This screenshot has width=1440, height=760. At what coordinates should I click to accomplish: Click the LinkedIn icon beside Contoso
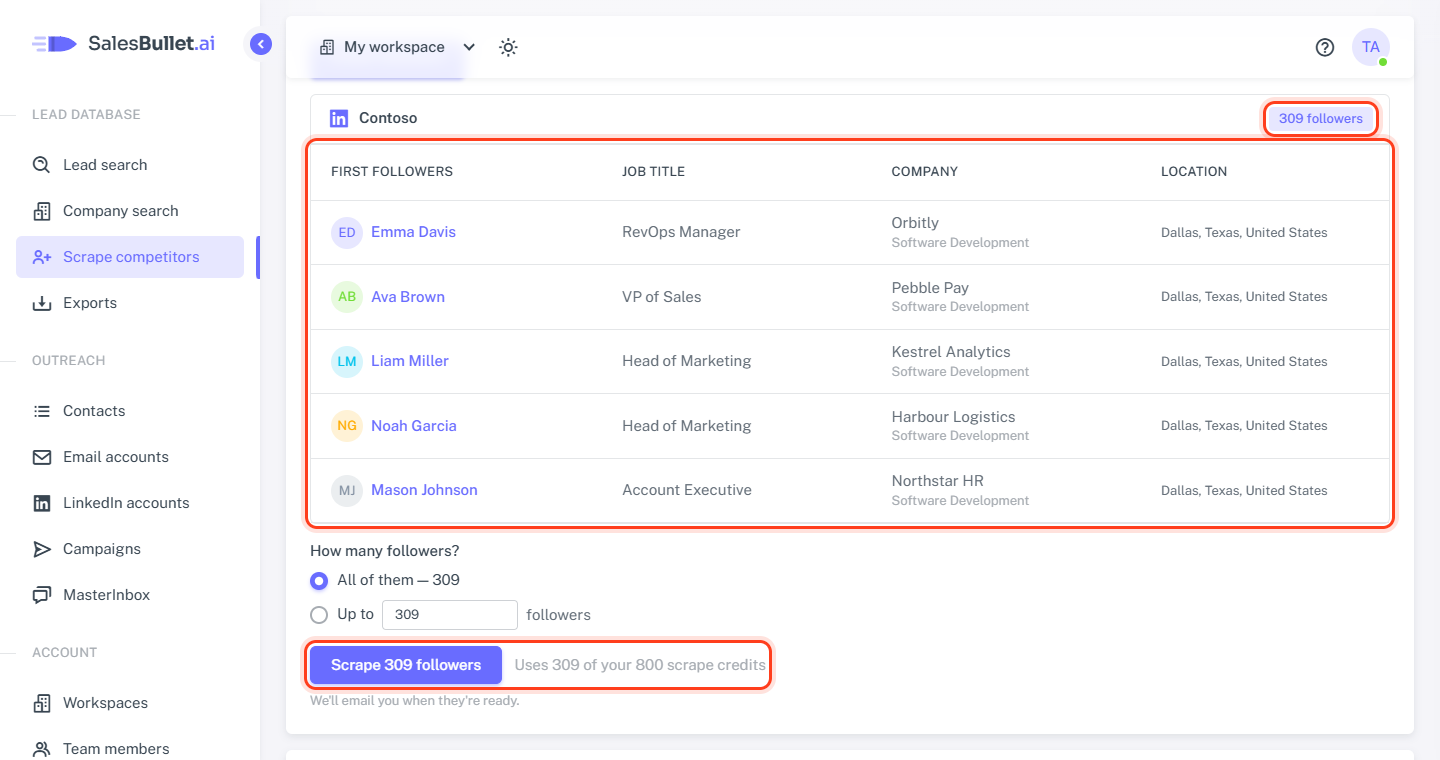[339, 118]
